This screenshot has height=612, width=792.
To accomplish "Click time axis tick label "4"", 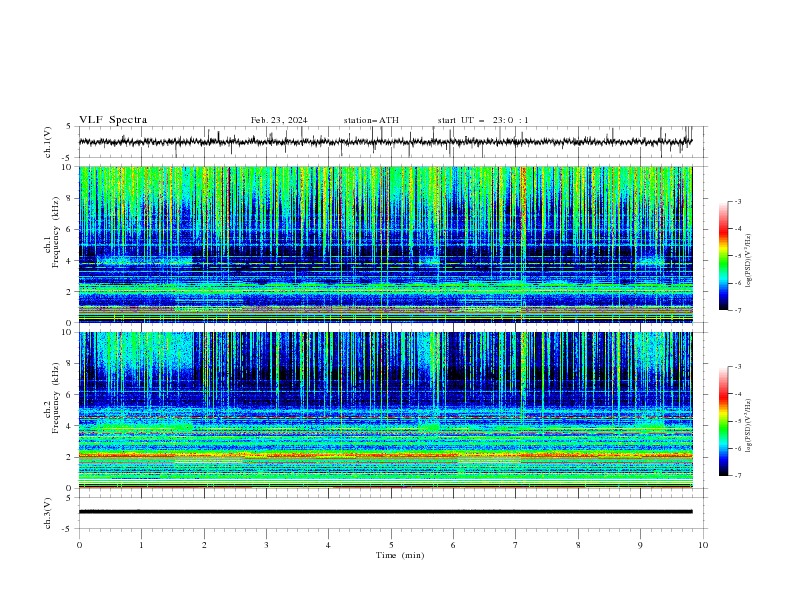I will coord(328,545).
